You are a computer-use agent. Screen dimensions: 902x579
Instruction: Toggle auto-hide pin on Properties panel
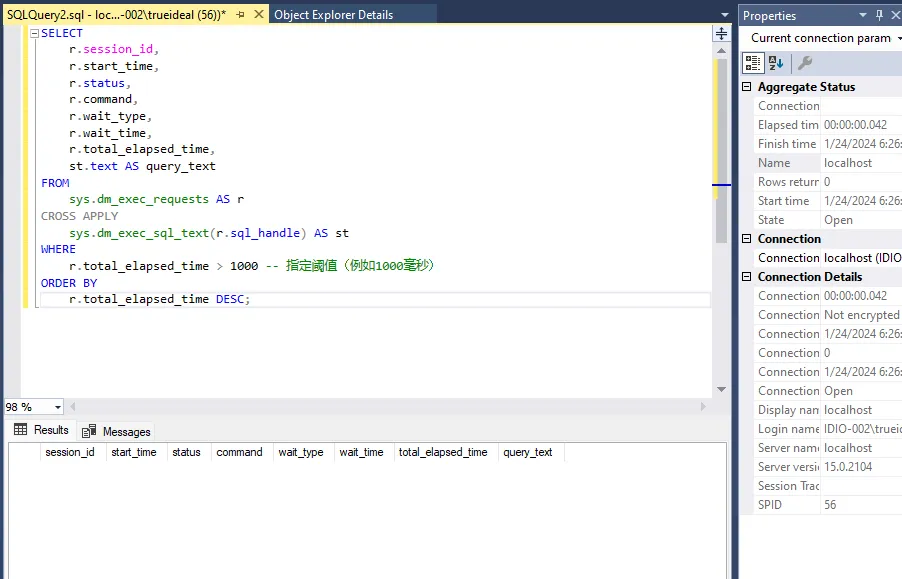(x=880, y=15)
